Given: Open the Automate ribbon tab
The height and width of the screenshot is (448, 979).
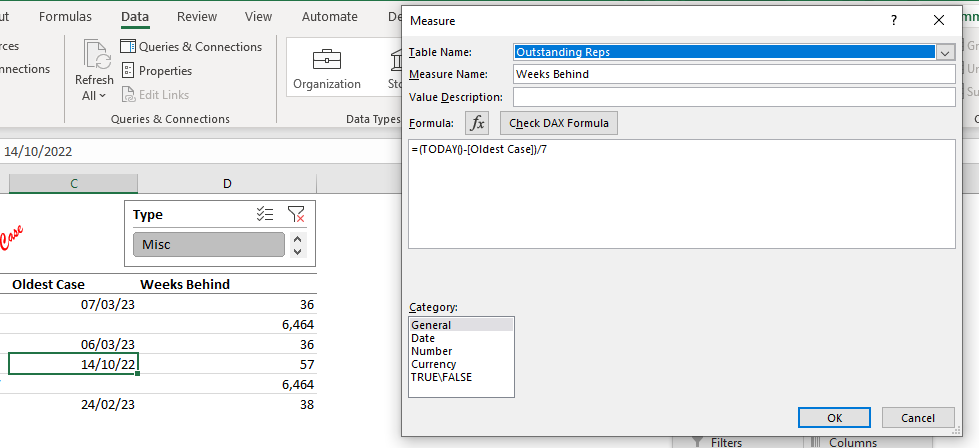Looking at the screenshot, I should (330, 17).
